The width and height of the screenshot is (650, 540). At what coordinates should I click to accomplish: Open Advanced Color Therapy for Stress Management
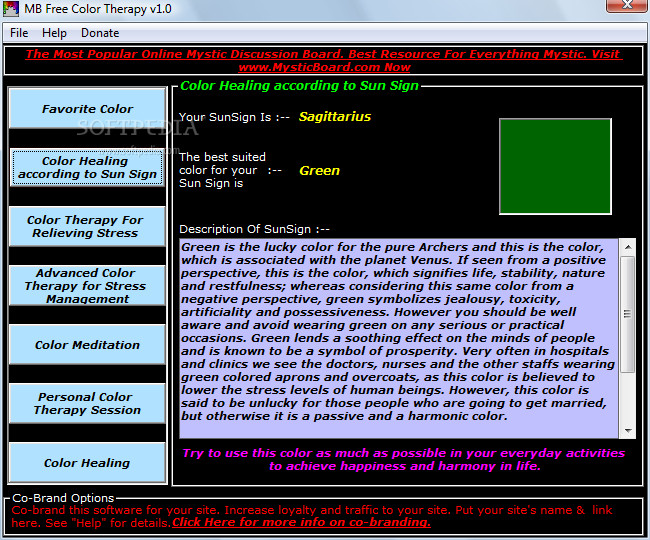click(x=87, y=286)
